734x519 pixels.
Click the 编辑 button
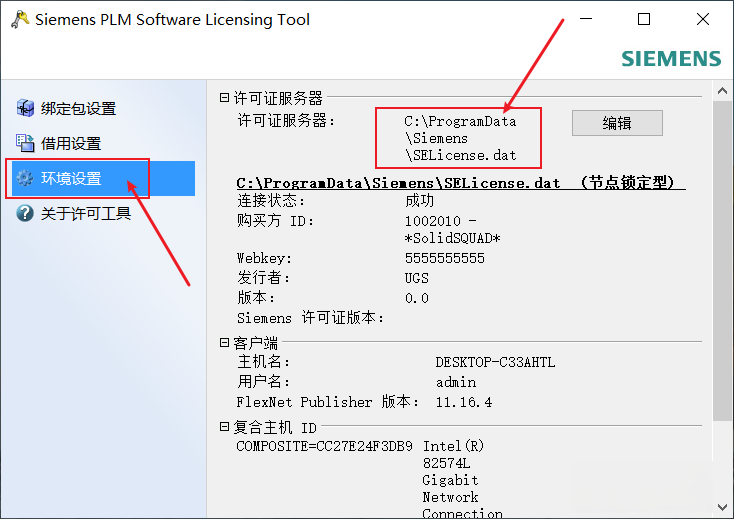click(x=617, y=123)
